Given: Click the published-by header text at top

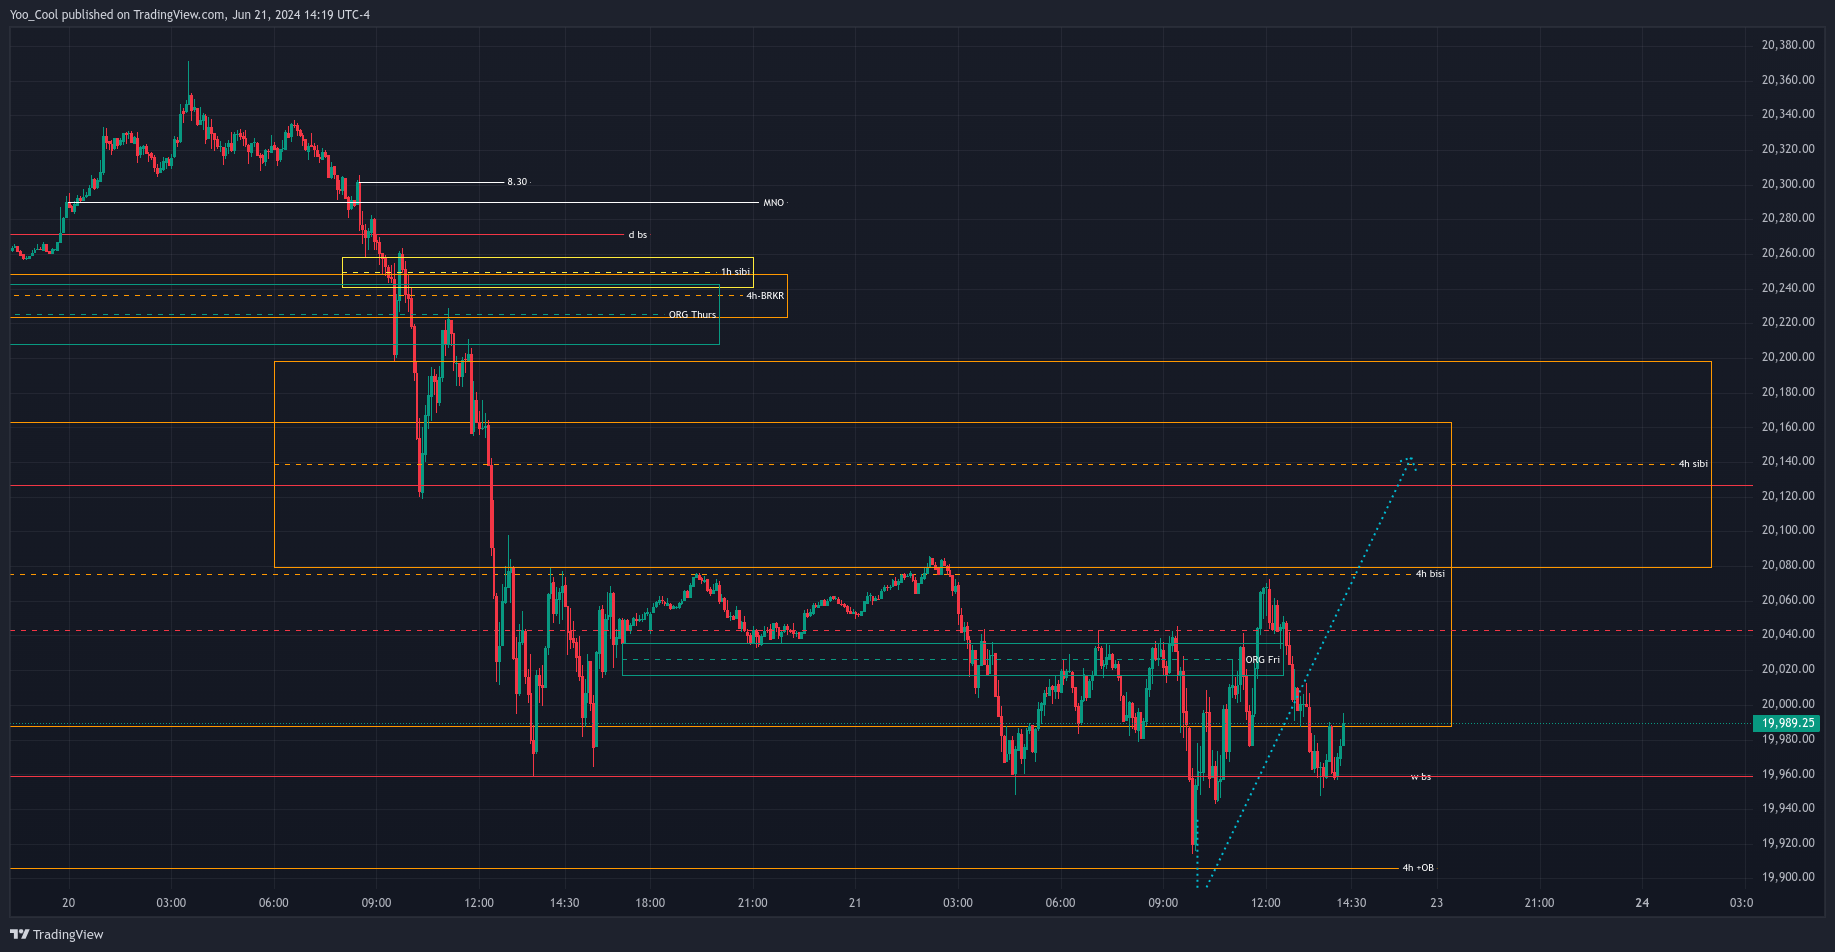Looking at the screenshot, I should tap(190, 15).
